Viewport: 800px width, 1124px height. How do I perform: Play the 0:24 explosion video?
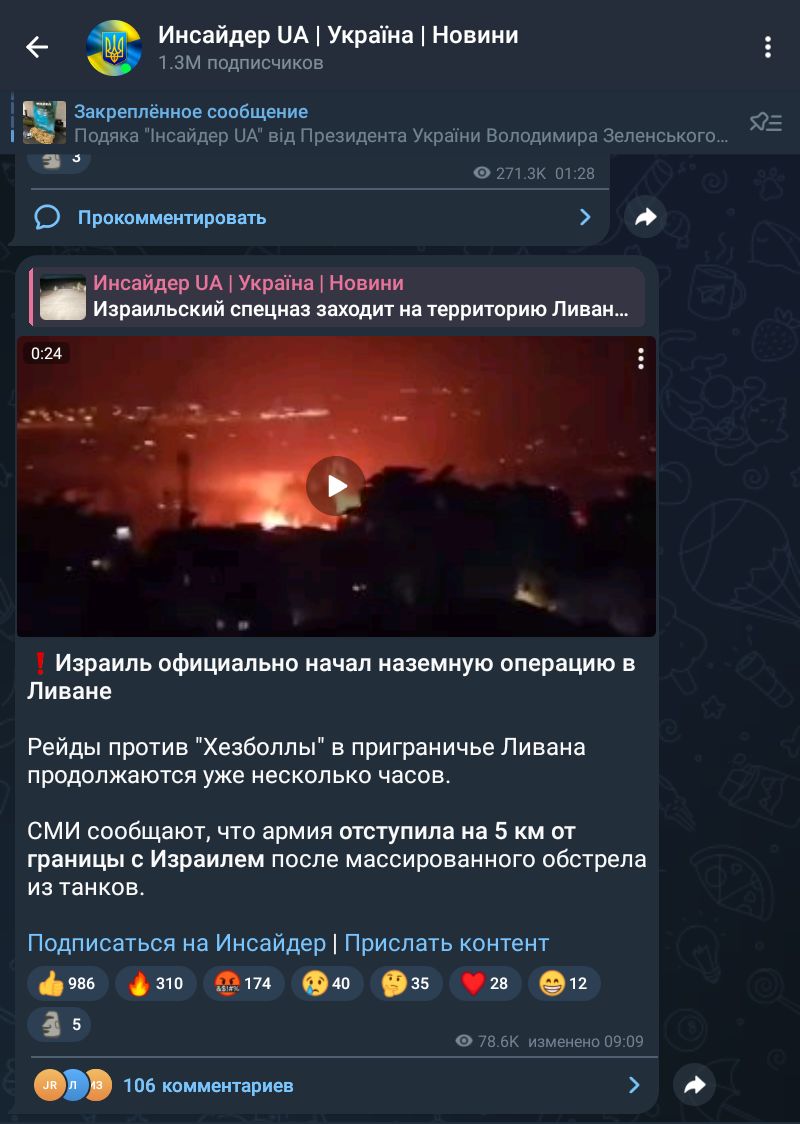(x=335, y=486)
